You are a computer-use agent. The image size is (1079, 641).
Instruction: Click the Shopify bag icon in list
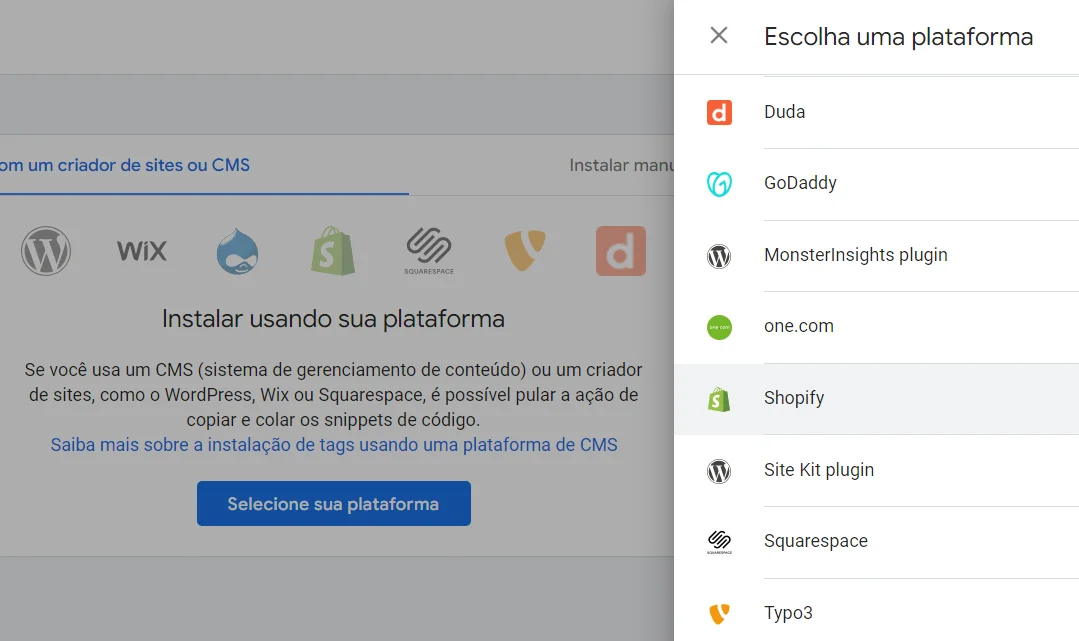pos(719,399)
